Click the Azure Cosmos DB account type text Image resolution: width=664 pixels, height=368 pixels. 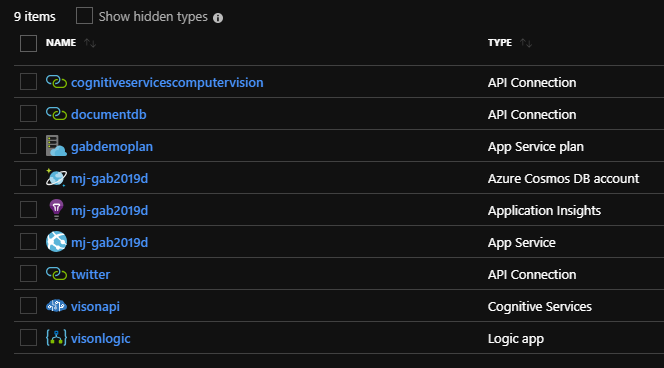(563, 178)
